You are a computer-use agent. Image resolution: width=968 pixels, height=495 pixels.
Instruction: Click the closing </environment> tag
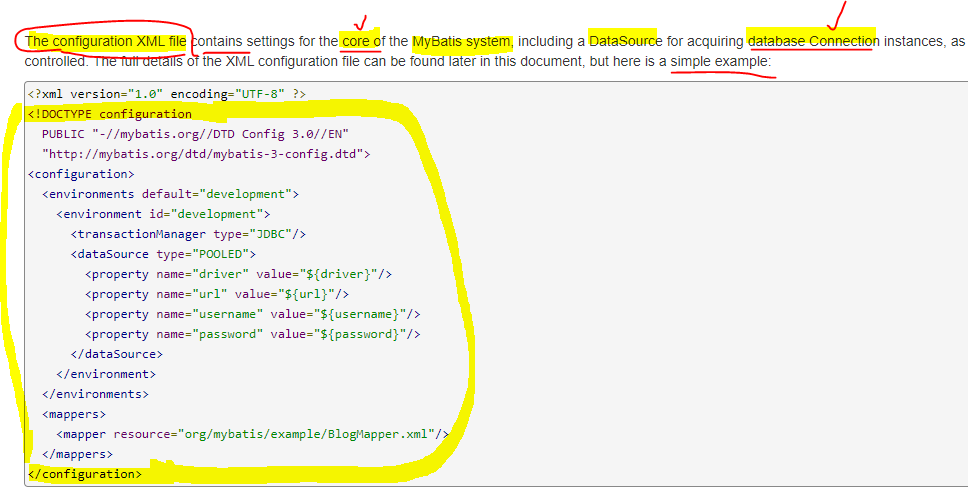(106, 374)
